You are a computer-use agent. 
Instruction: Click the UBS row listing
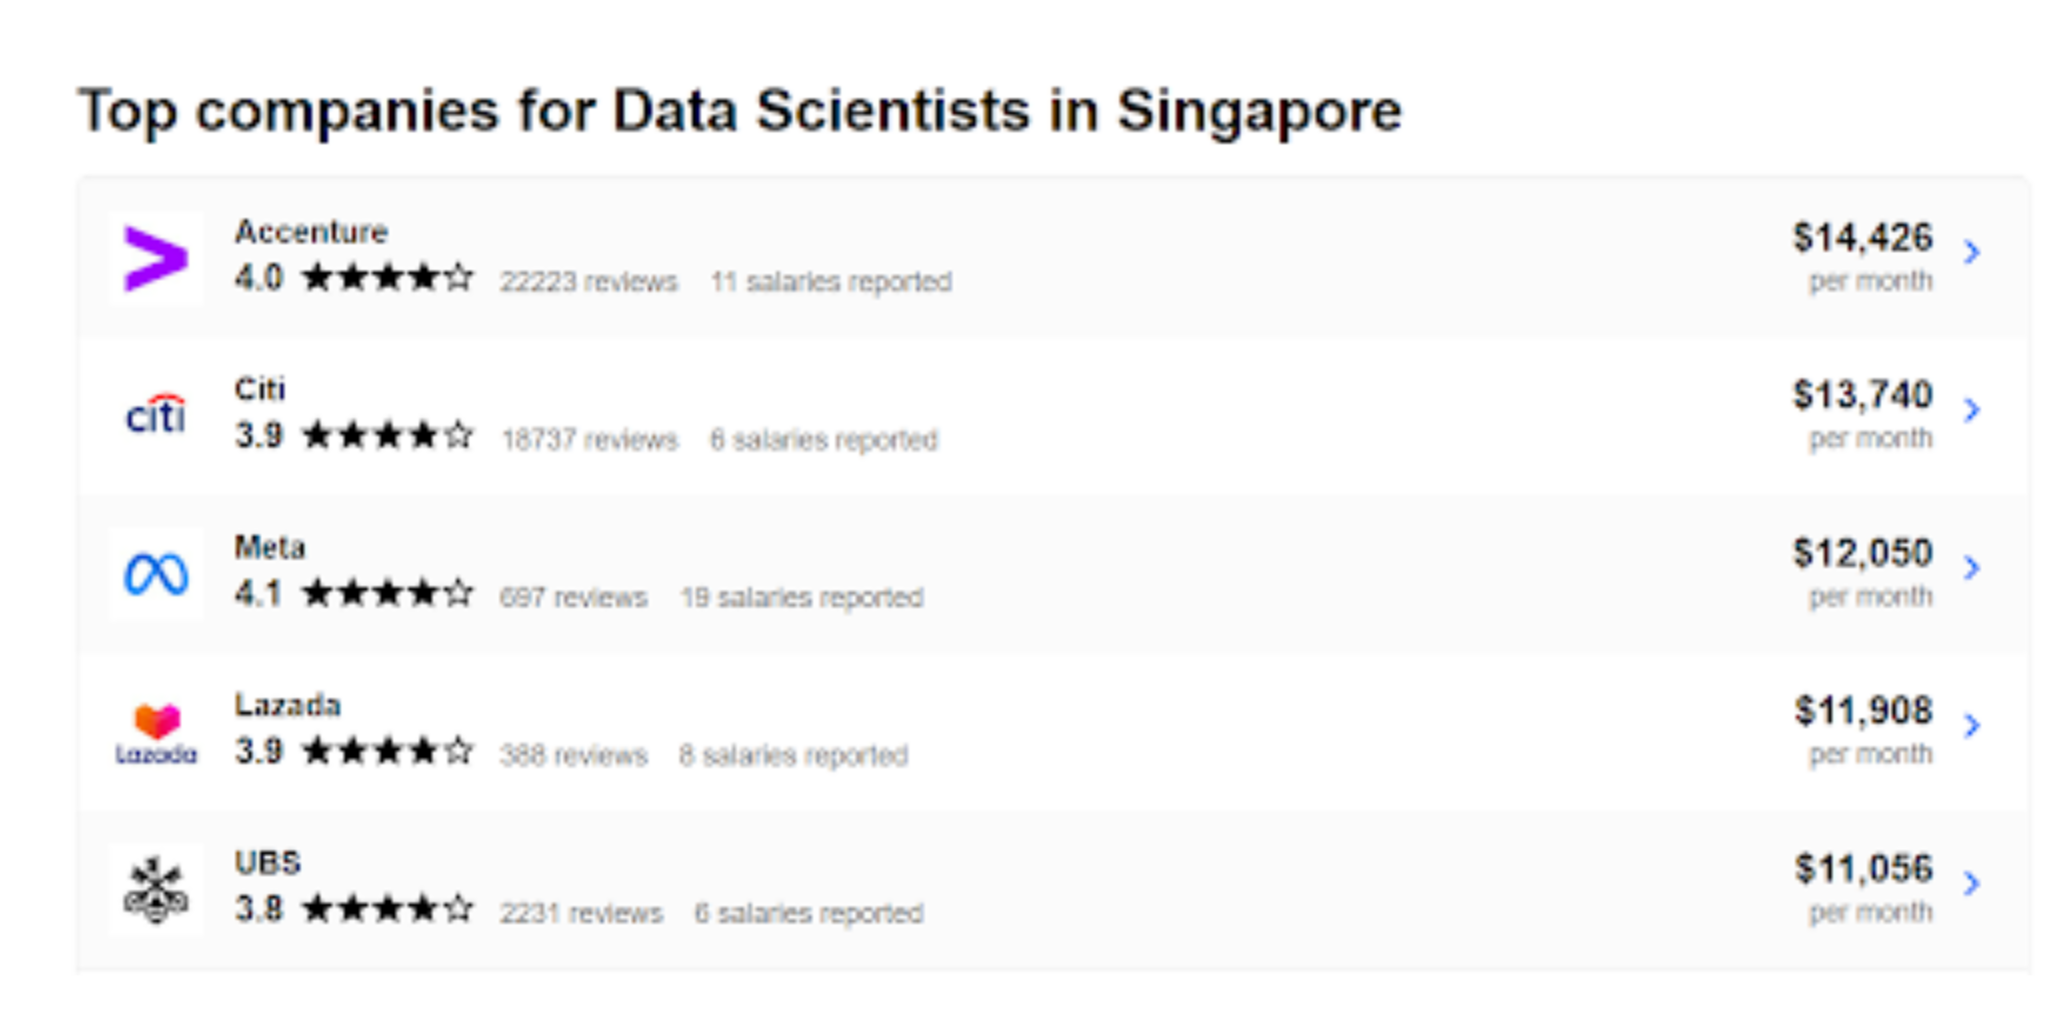coord(1024,887)
